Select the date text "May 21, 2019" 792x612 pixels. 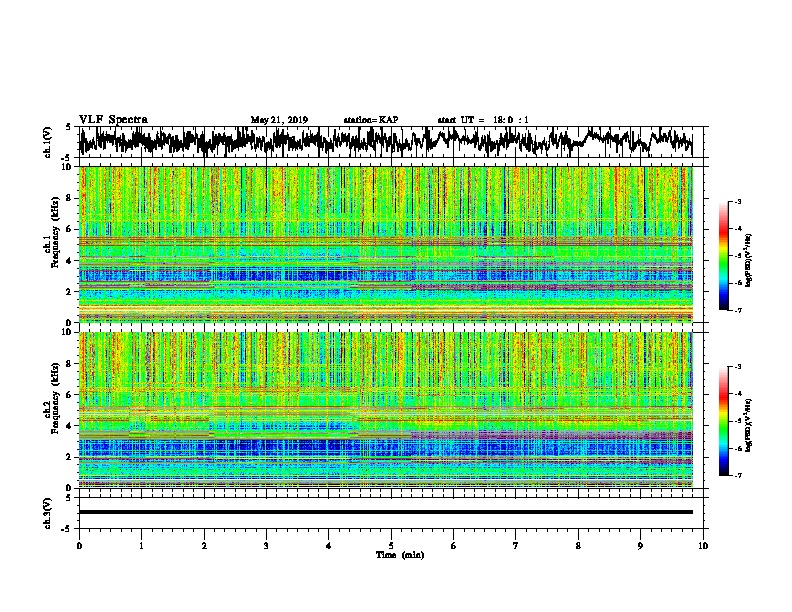[x=279, y=120]
